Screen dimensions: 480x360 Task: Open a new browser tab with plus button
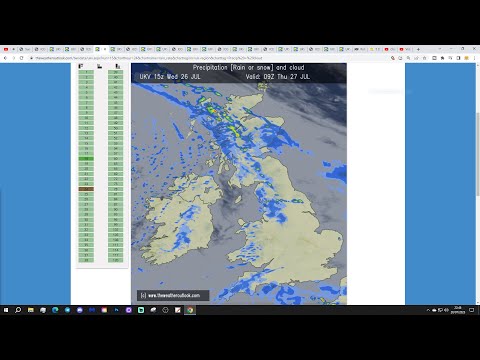click(x=418, y=49)
